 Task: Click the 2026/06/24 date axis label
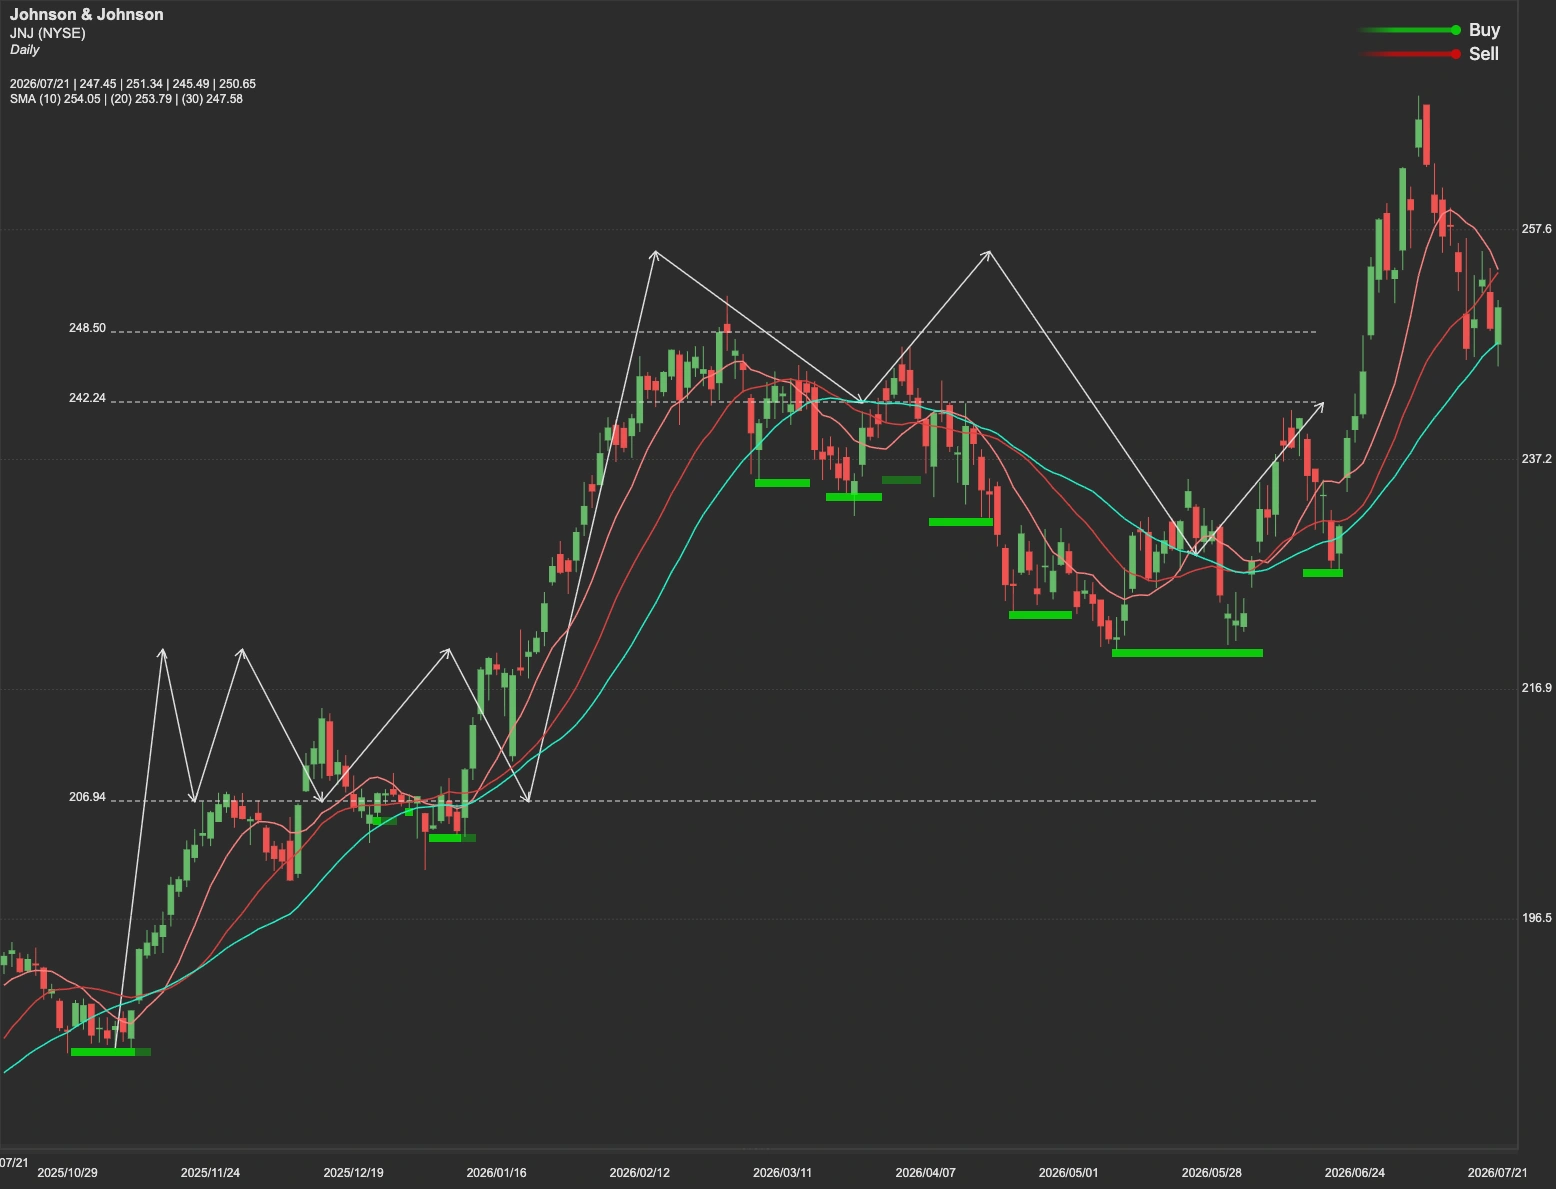click(x=1354, y=1173)
